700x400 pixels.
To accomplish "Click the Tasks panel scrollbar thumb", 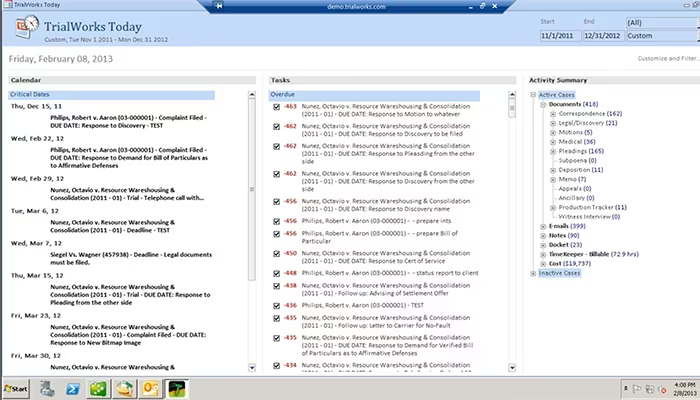I will coord(512,108).
